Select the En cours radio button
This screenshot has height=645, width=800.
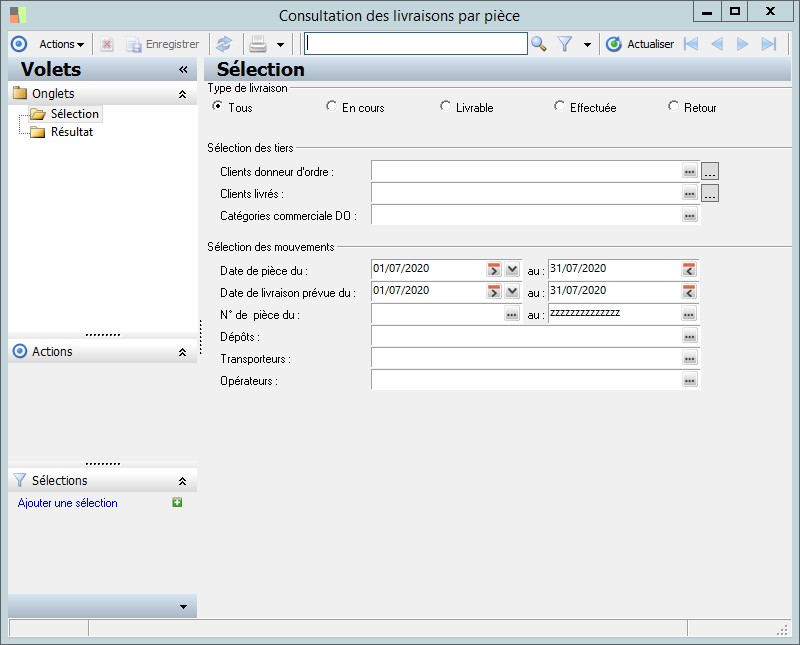[x=331, y=106]
